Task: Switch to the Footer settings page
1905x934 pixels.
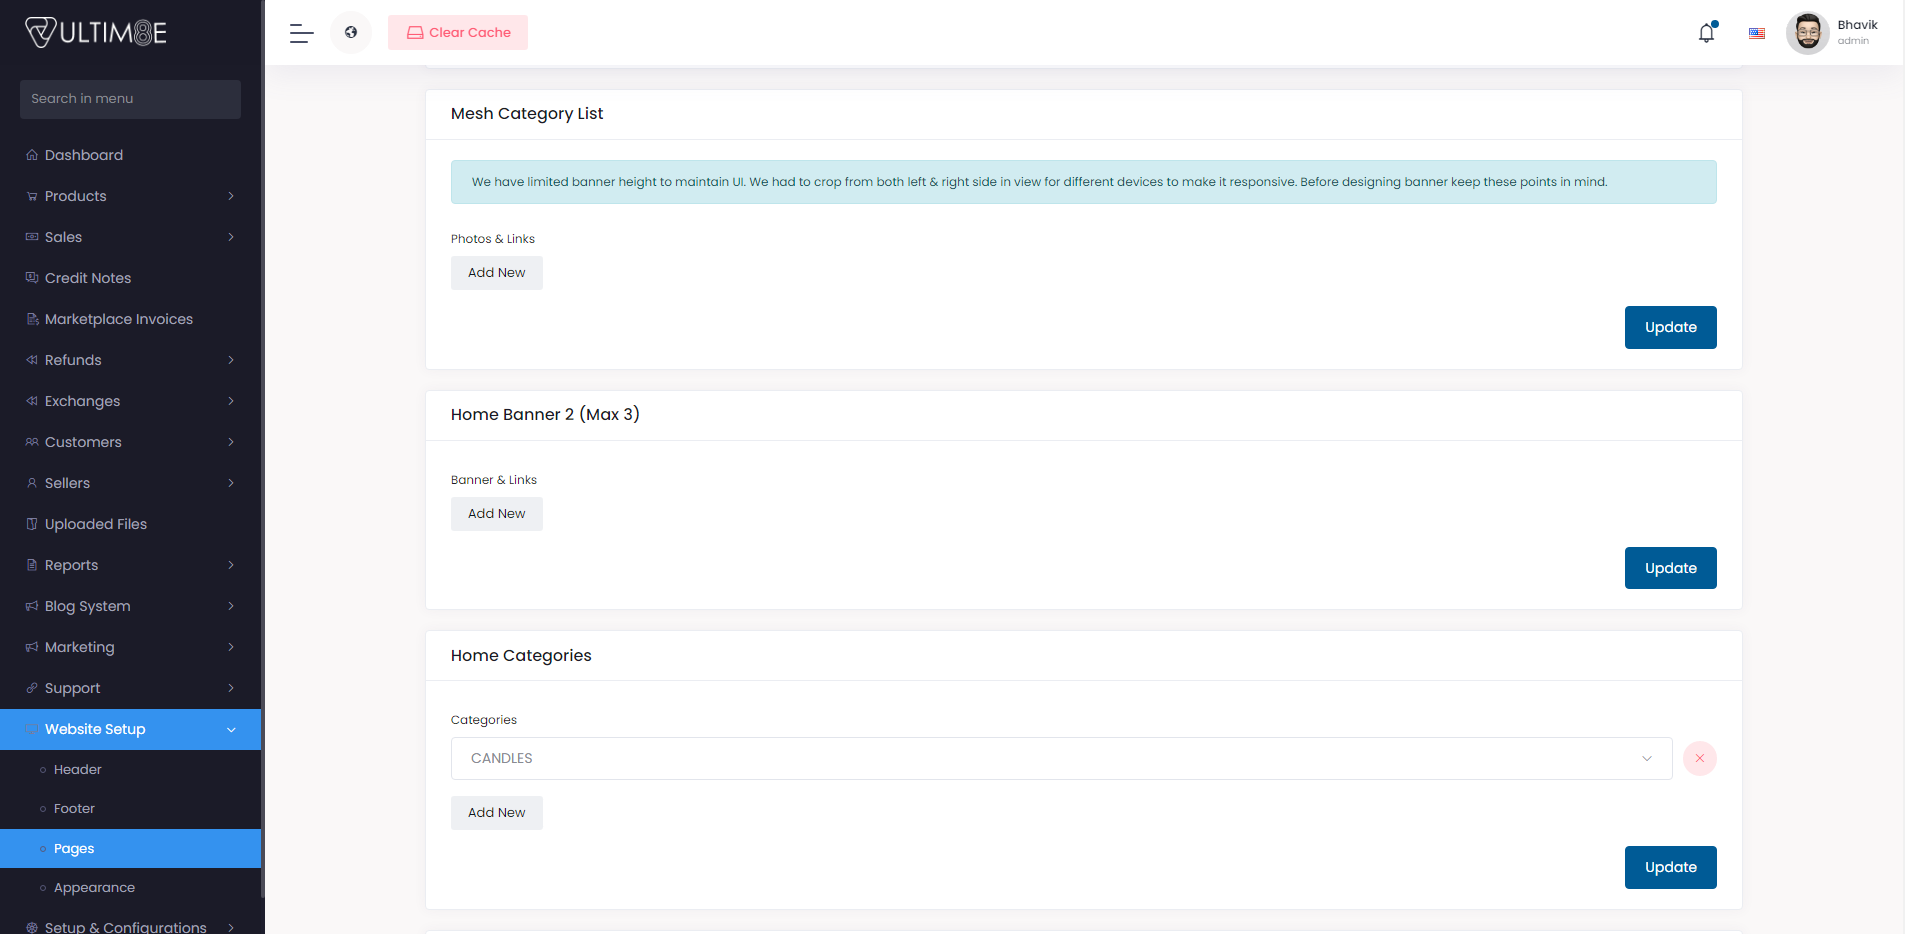Action: pyautogui.click(x=76, y=808)
